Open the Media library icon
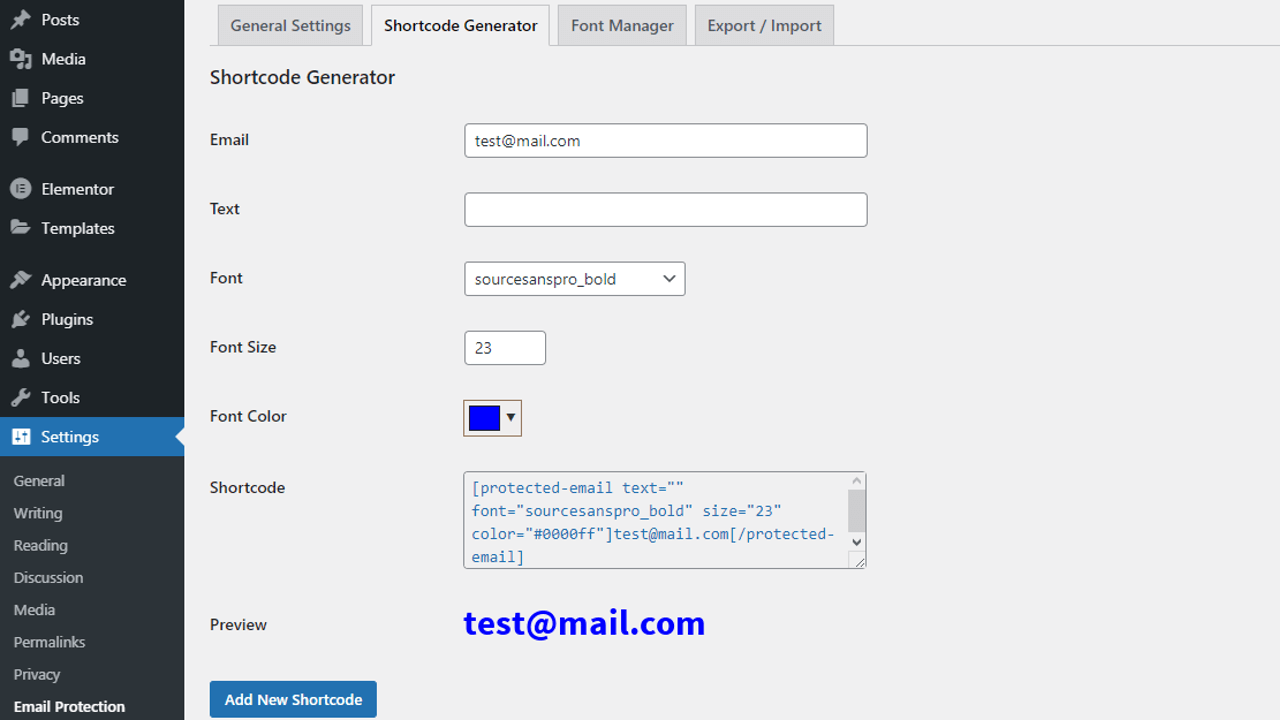This screenshot has height=720, width=1280. (x=20, y=58)
